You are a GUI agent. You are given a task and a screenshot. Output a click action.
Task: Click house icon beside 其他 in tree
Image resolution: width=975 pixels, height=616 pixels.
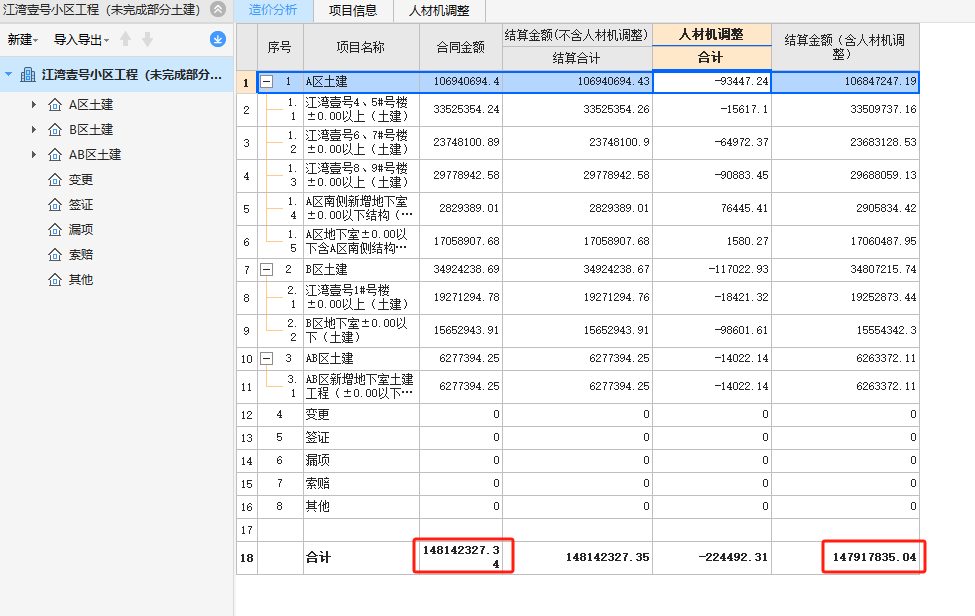(x=55, y=280)
